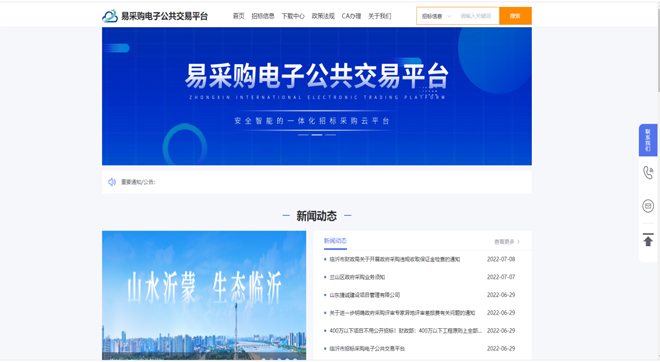Click the date 2022-07-07
This screenshot has width=660, height=362.
(501, 277)
